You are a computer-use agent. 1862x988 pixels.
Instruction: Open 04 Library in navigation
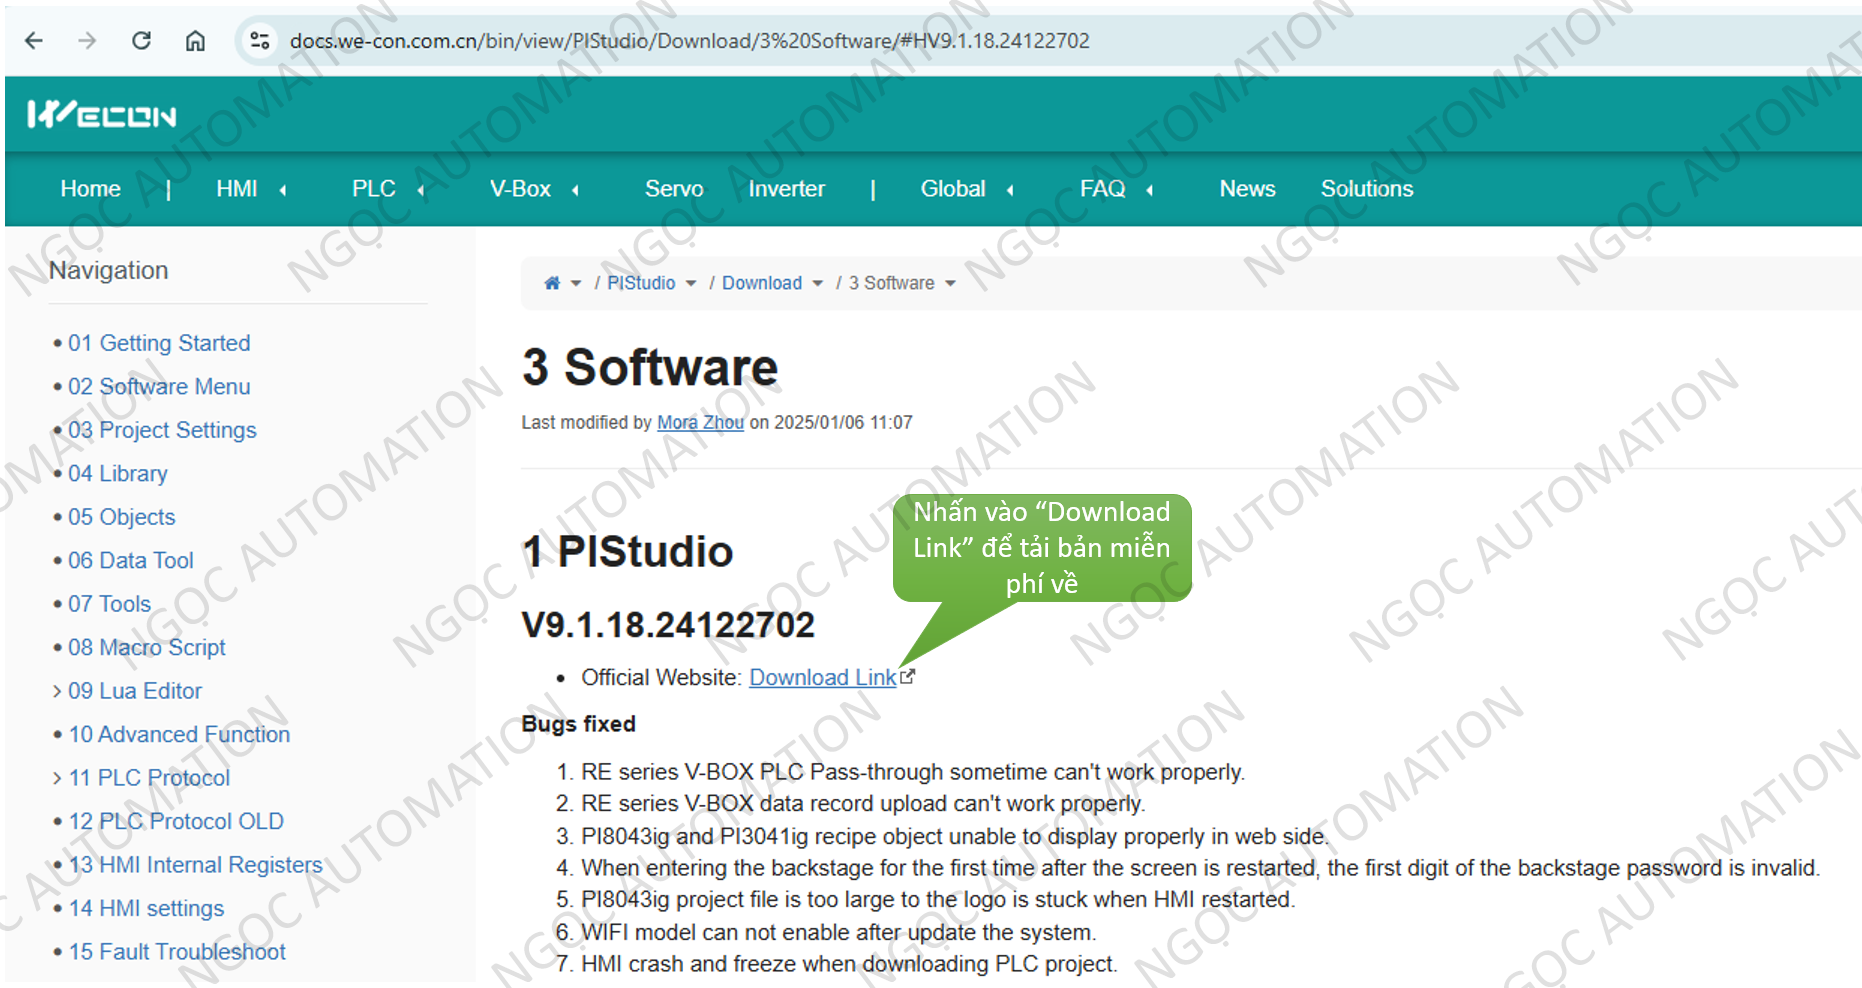point(118,473)
